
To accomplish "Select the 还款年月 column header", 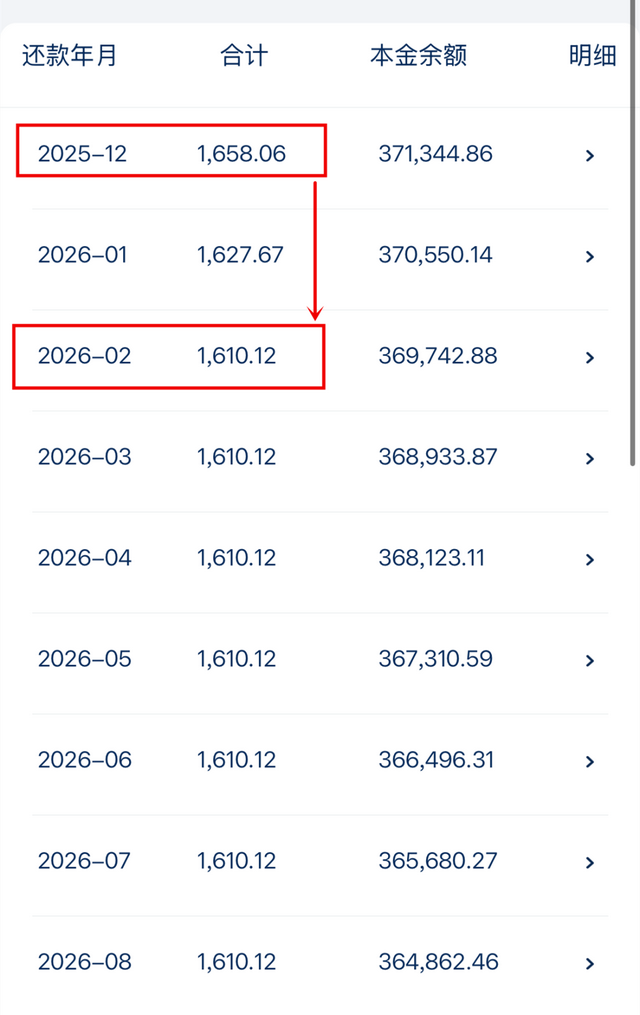I will [x=70, y=56].
